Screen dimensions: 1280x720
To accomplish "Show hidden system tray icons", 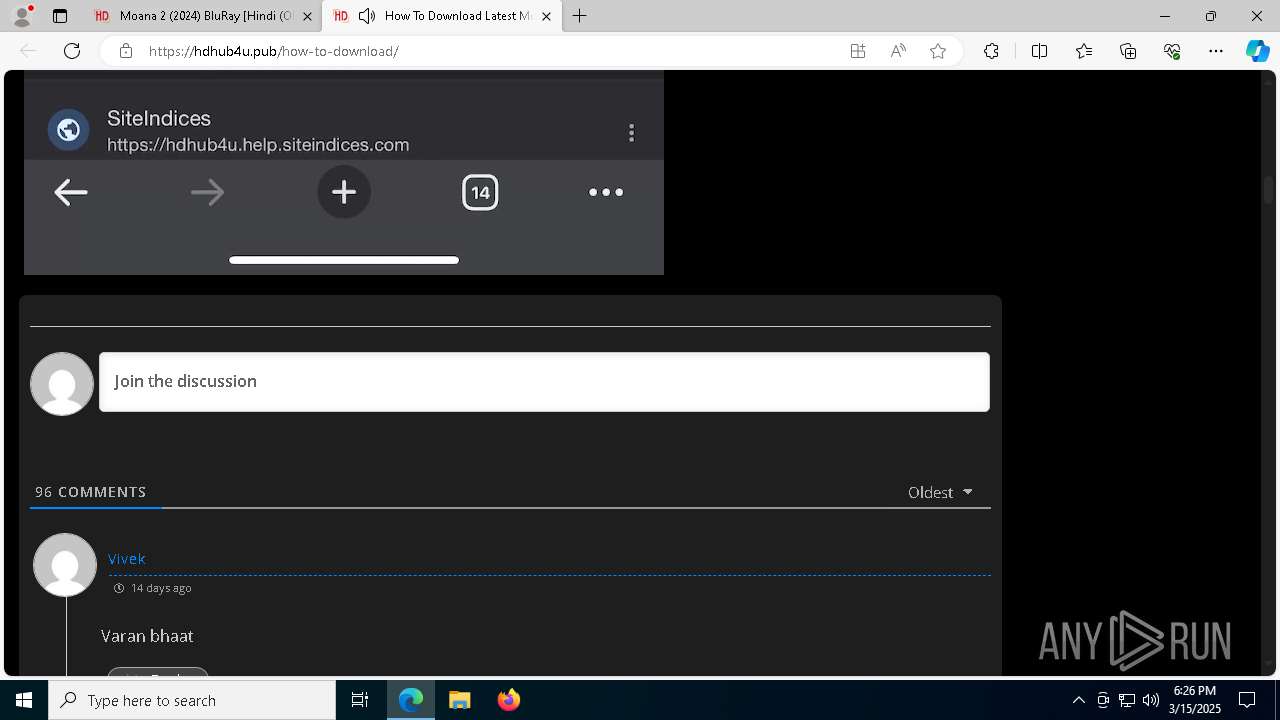I will point(1078,700).
